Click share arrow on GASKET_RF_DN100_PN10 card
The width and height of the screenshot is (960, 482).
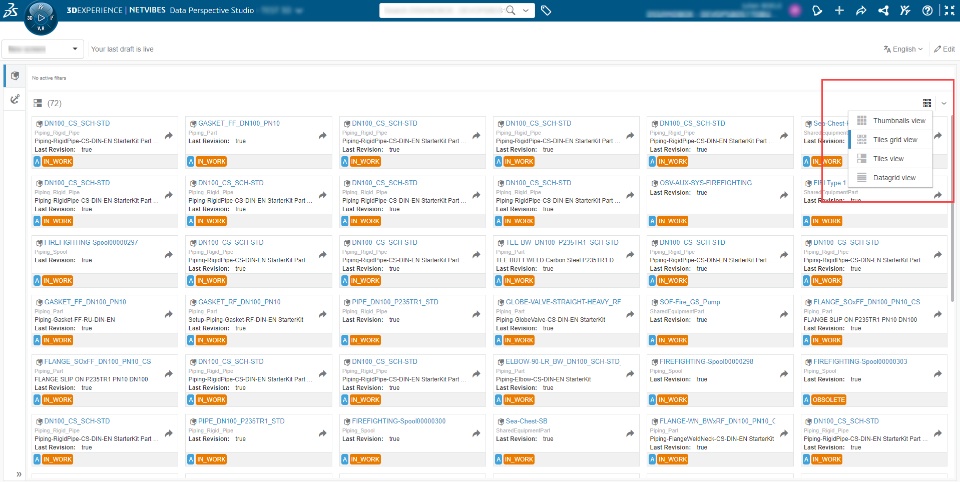click(x=323, y=314)
